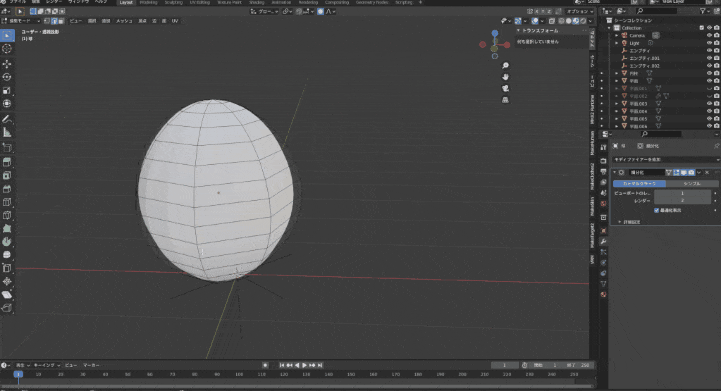Select the シンプル subdivision type button
Viewport: 721px width, 391px height.
pos(692,184)
